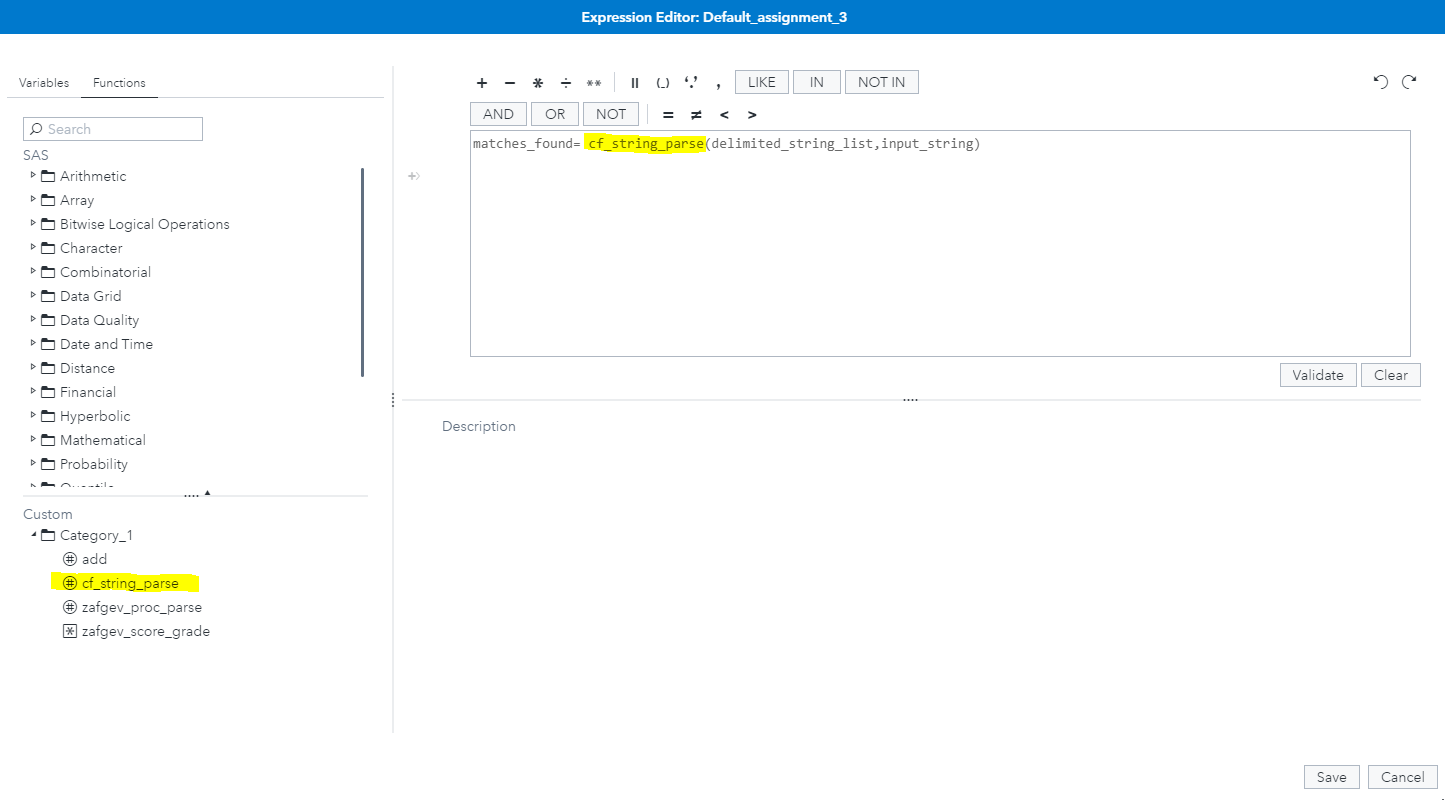The height and width of the screenshot is (800, 1445).
Task: Switch to the Variables tab
Action: pos(43,83)
